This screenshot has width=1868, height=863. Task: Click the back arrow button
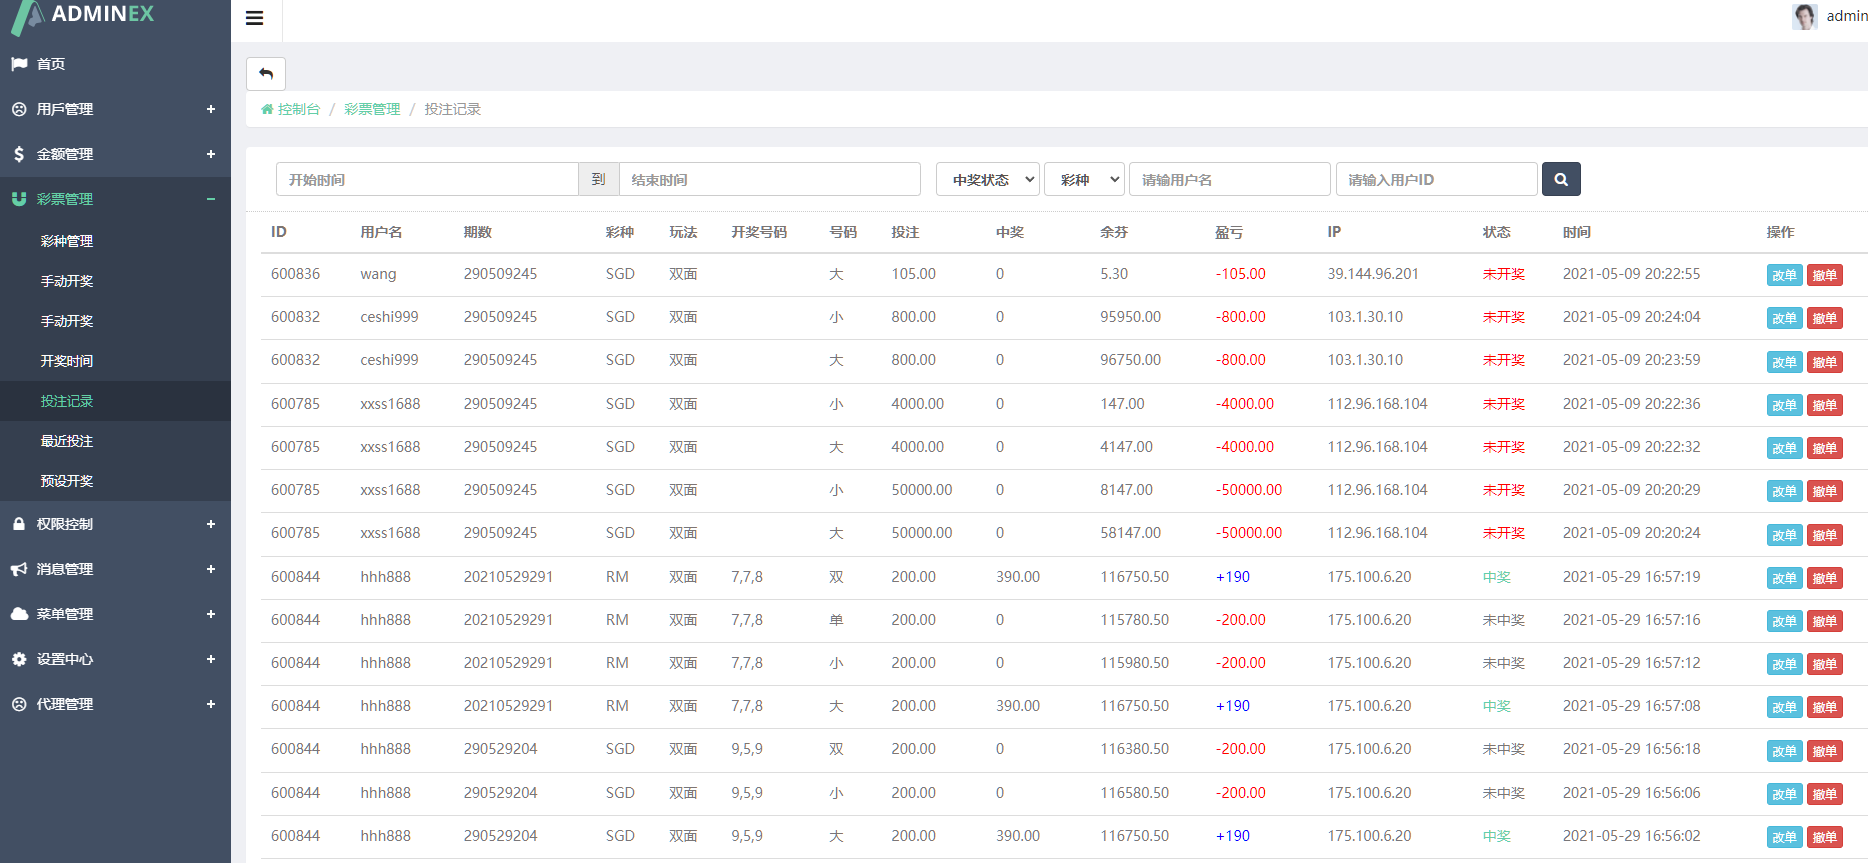pos(266,74)
